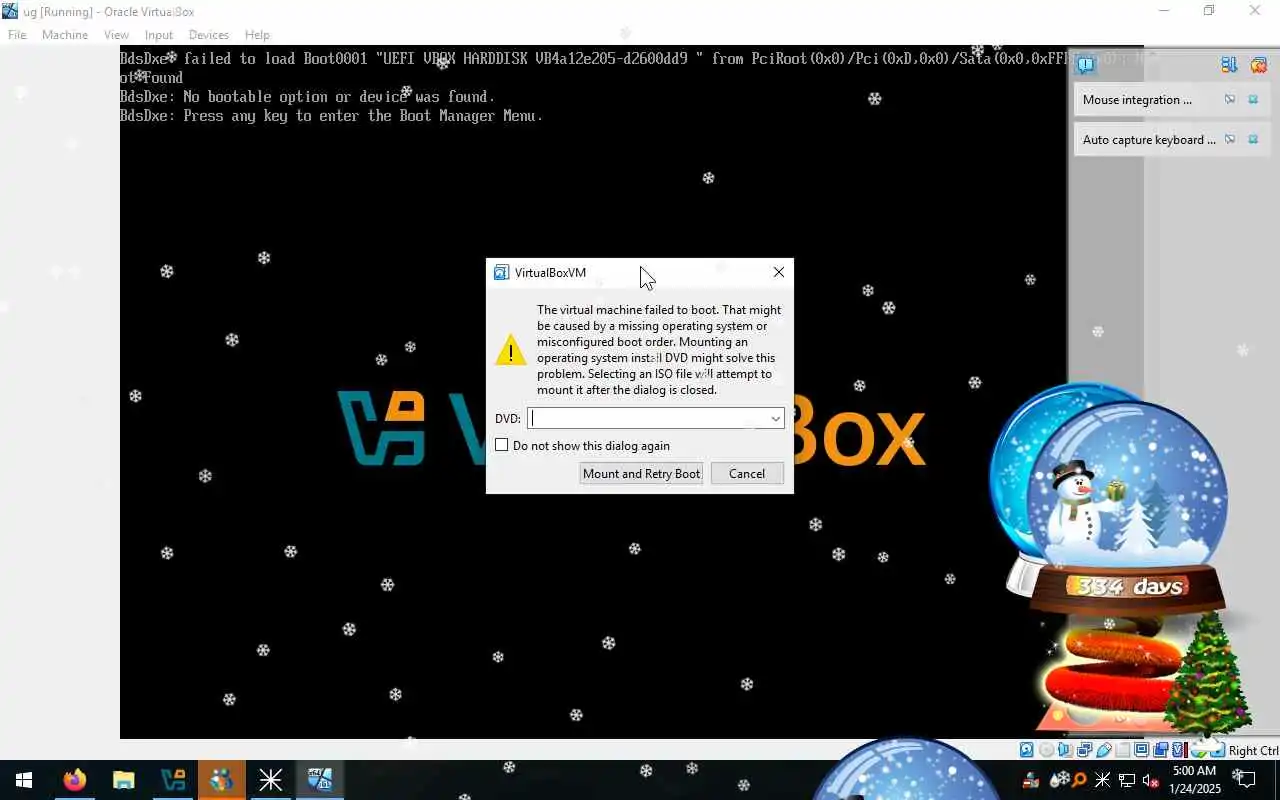Image resolution: width=1280 pixels, height=800 pixels.
Task: Click the audio status bar icon
Action: tap(1065, 750)
